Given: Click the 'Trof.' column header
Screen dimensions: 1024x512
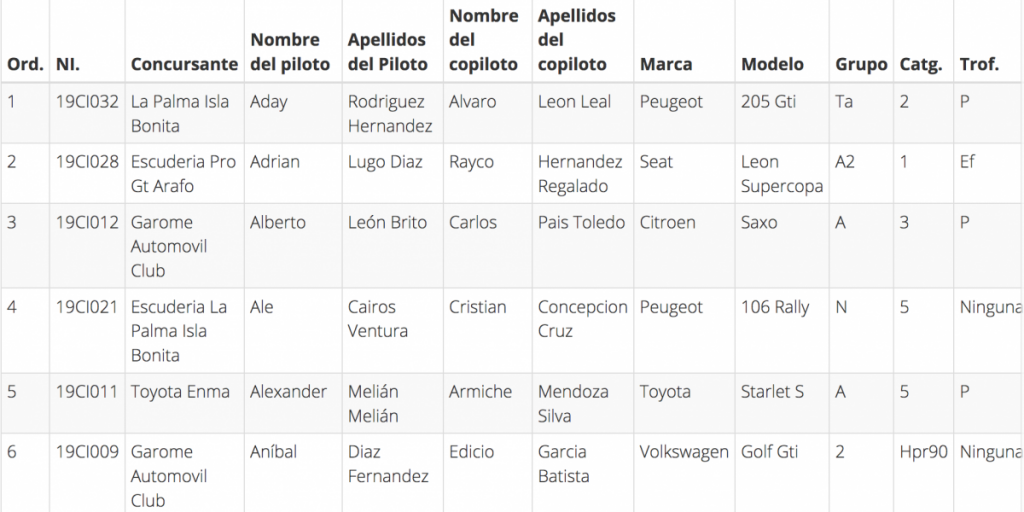Looking at the screenshot, I should point(979,64).
